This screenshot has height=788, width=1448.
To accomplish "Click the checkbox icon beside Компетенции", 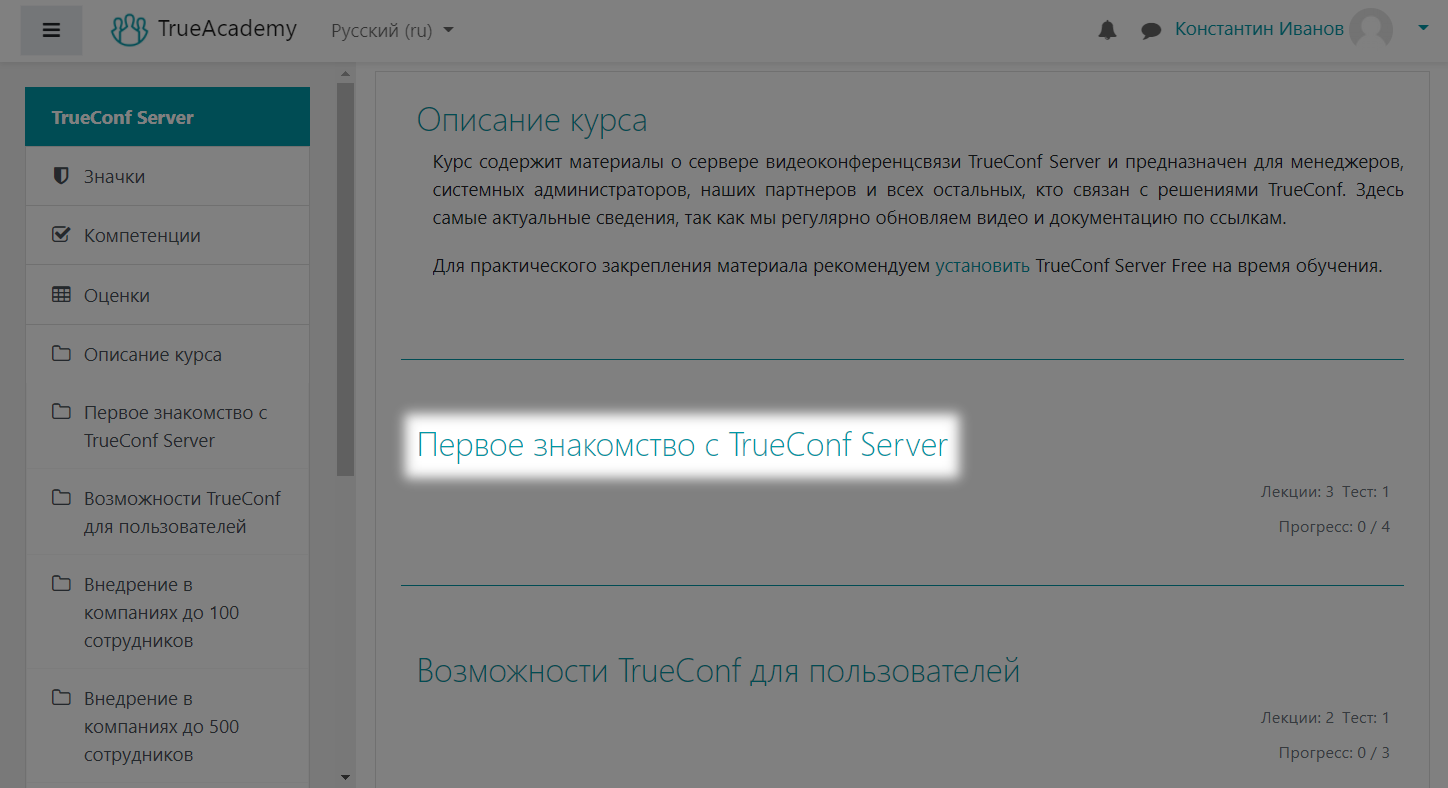I will coord(61,235).
